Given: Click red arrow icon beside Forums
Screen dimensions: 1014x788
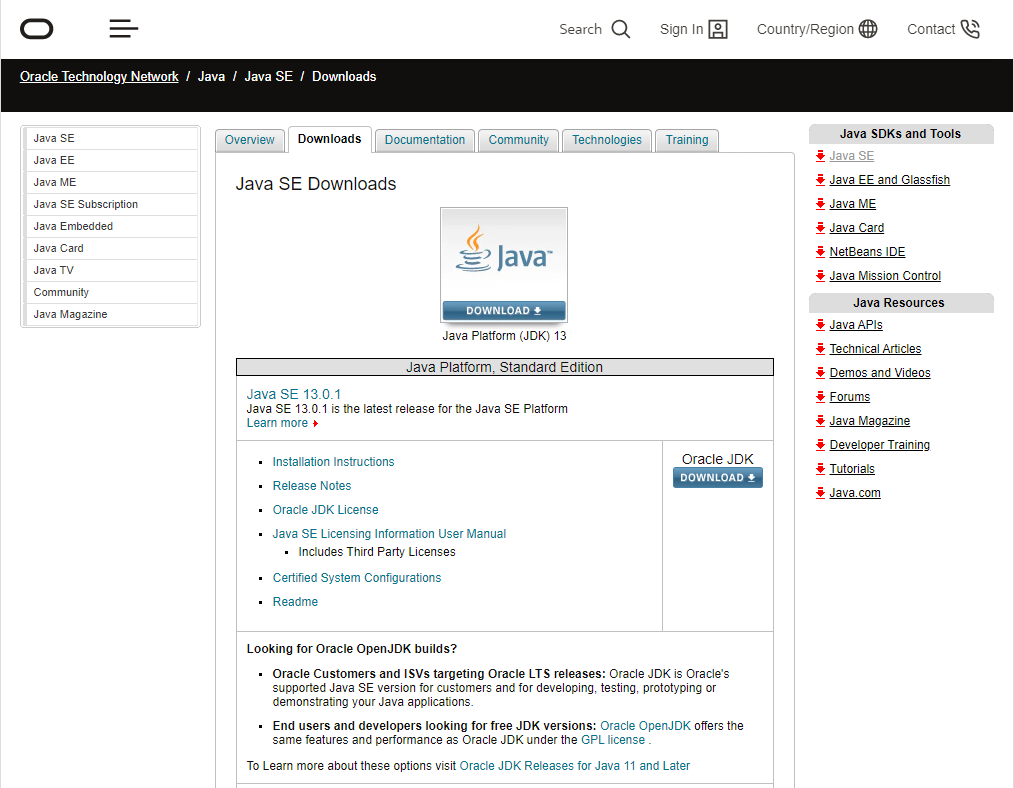Looking at the screenshot, I should coord(820,396).
